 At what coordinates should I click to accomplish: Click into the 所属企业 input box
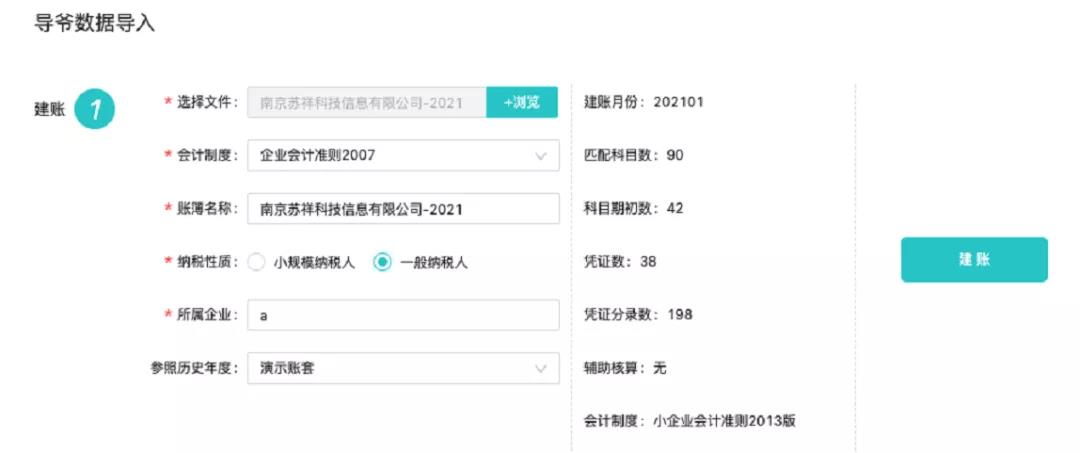click(402, 315)
